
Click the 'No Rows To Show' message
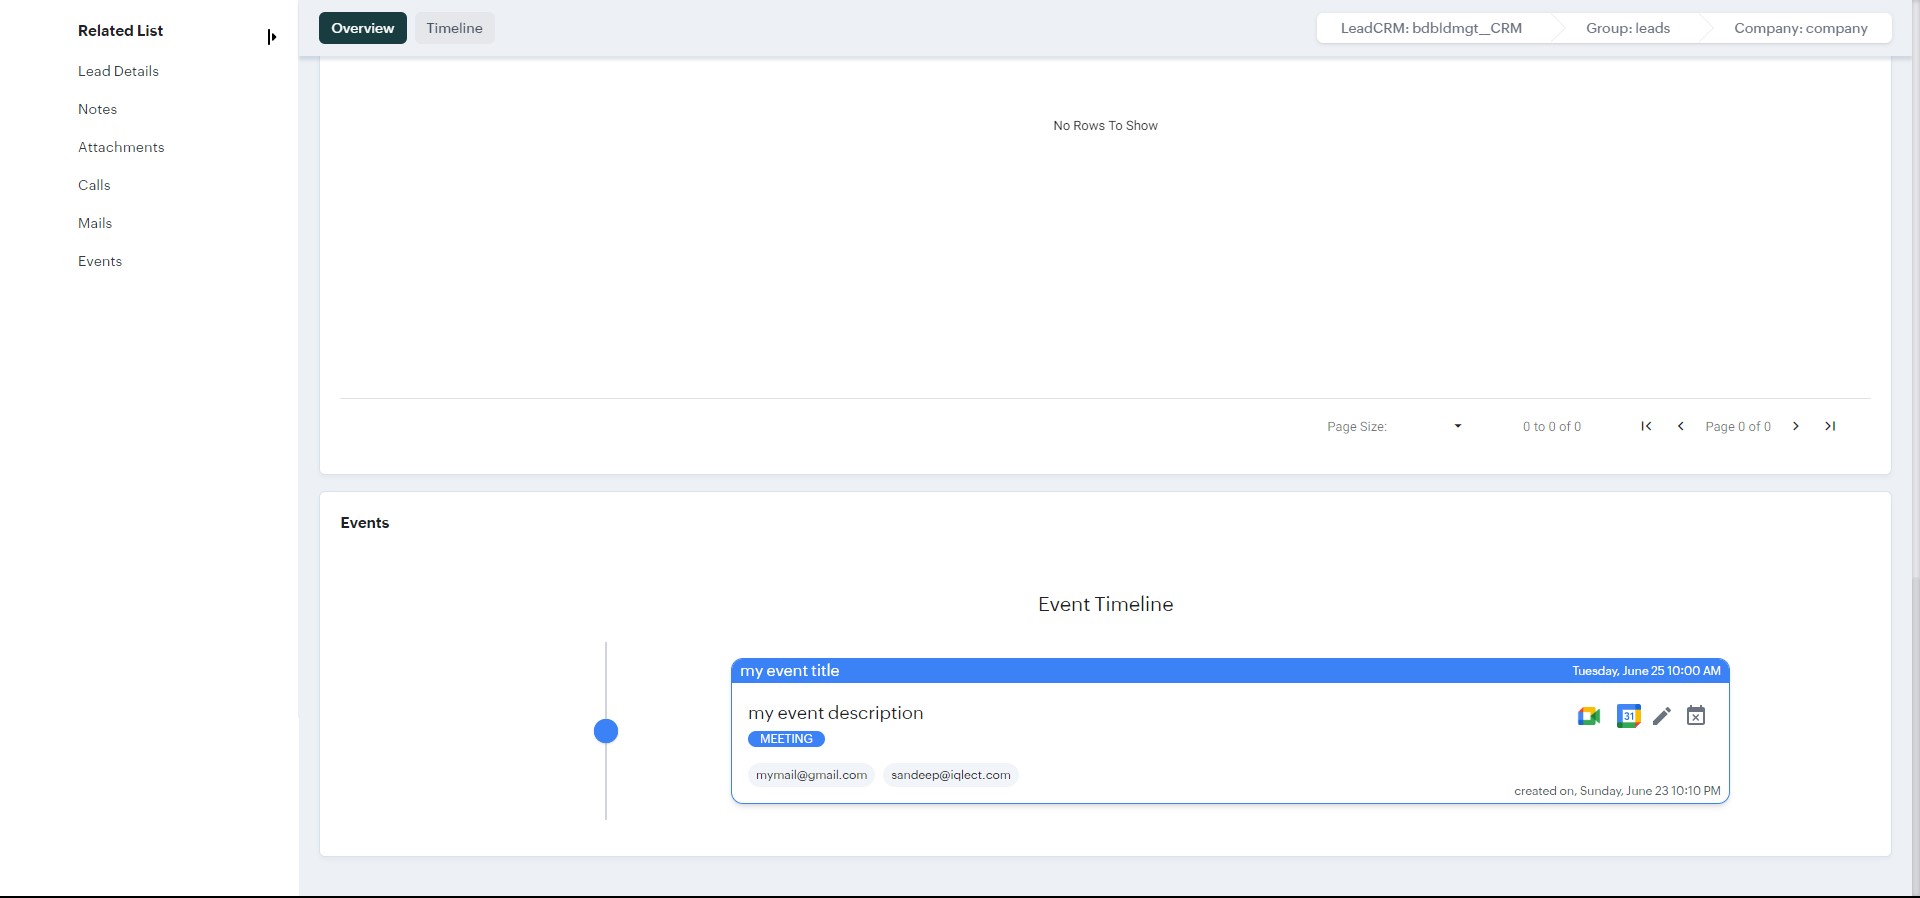[1105, 126]
